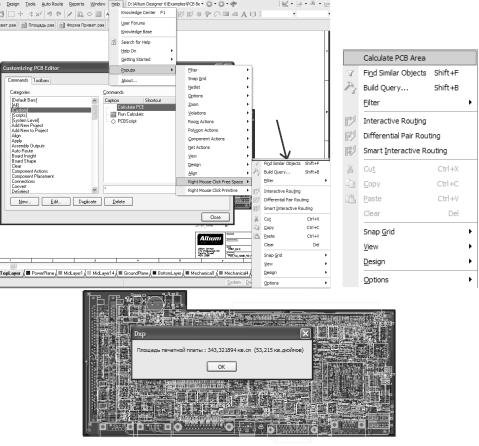Select 'Add New to Project' category
Viewport: 479px width, 446px height.
click(30, 131)
